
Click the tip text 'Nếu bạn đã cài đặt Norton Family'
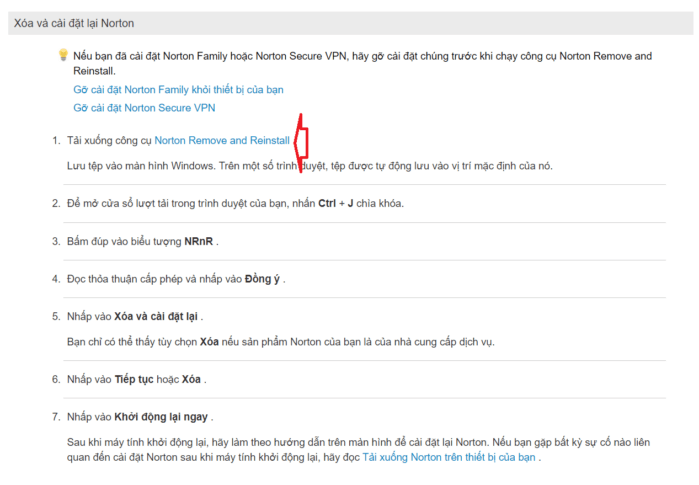click(151, 56)
